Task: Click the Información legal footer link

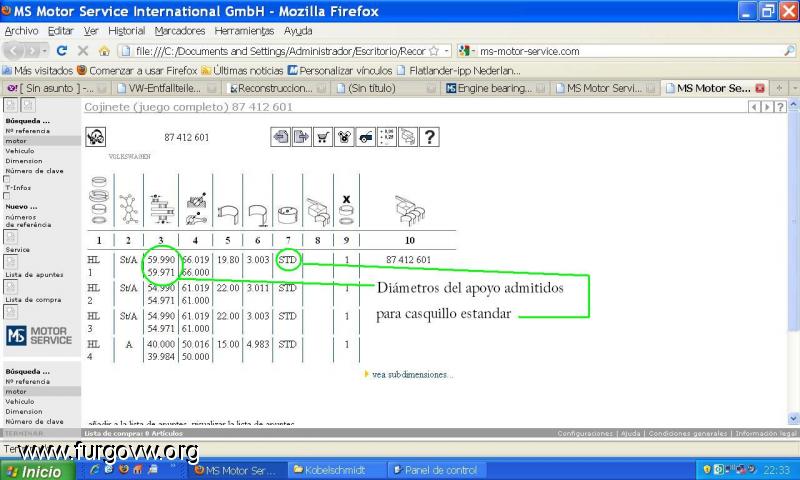Action: pos(766,433)
